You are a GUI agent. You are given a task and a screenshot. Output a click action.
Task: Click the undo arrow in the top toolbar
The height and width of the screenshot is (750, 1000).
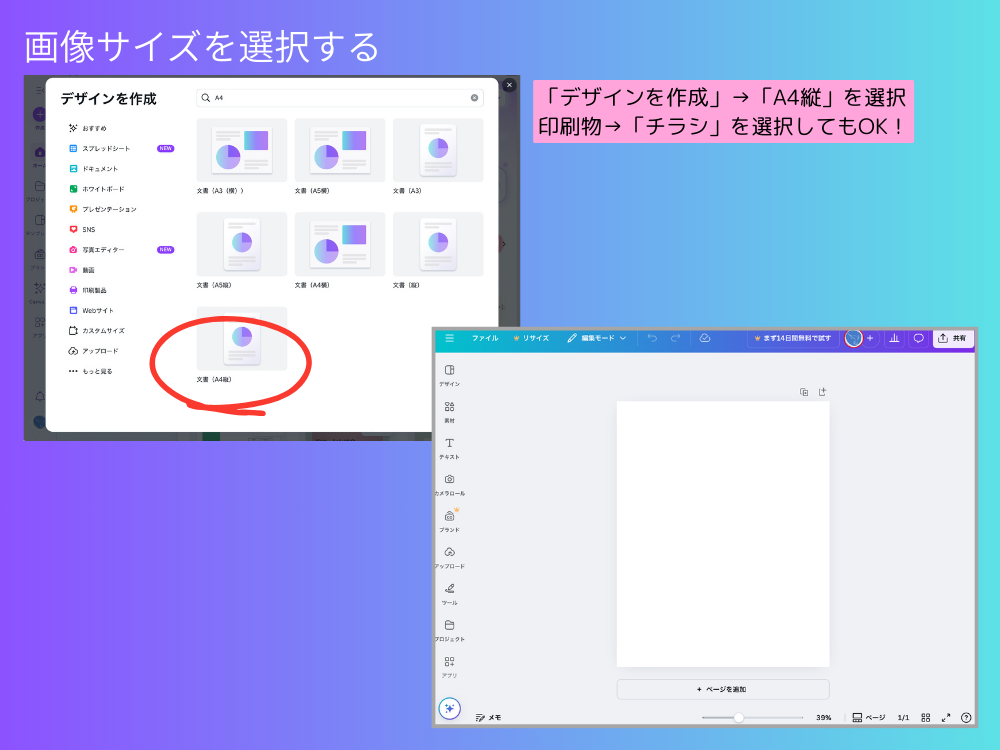pyautogui.click(x=651, y=339)
